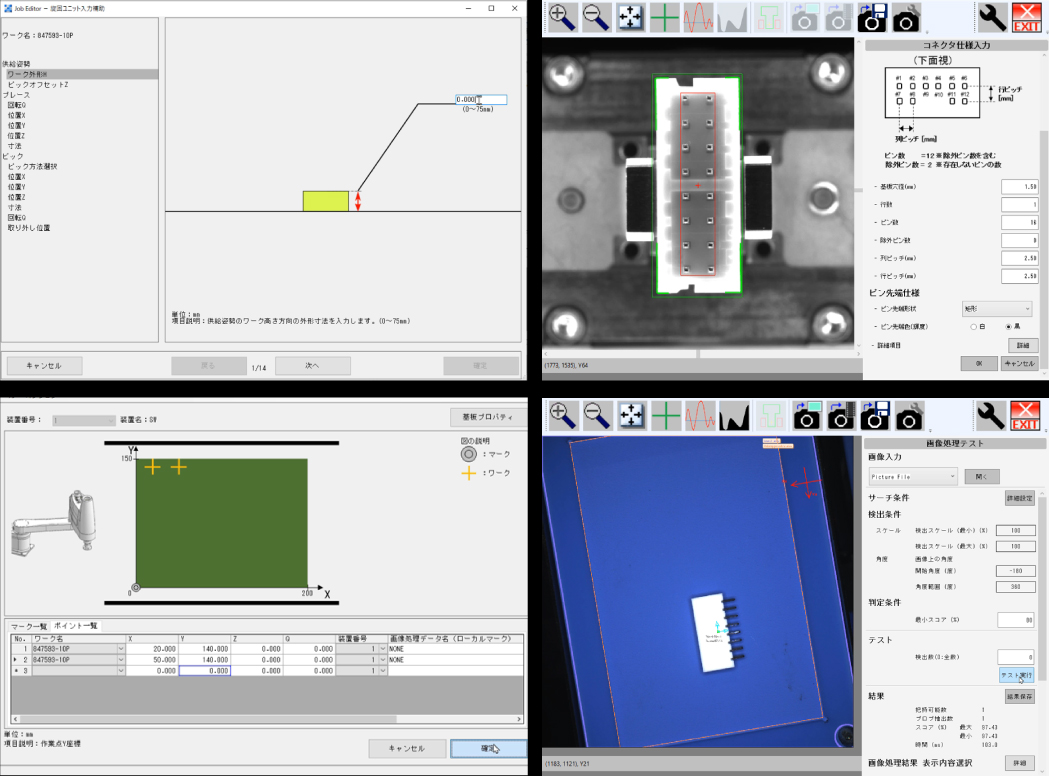Click zoom-out magnifier above the blue camera image
1049x776 pixels.
coord(597,416)
